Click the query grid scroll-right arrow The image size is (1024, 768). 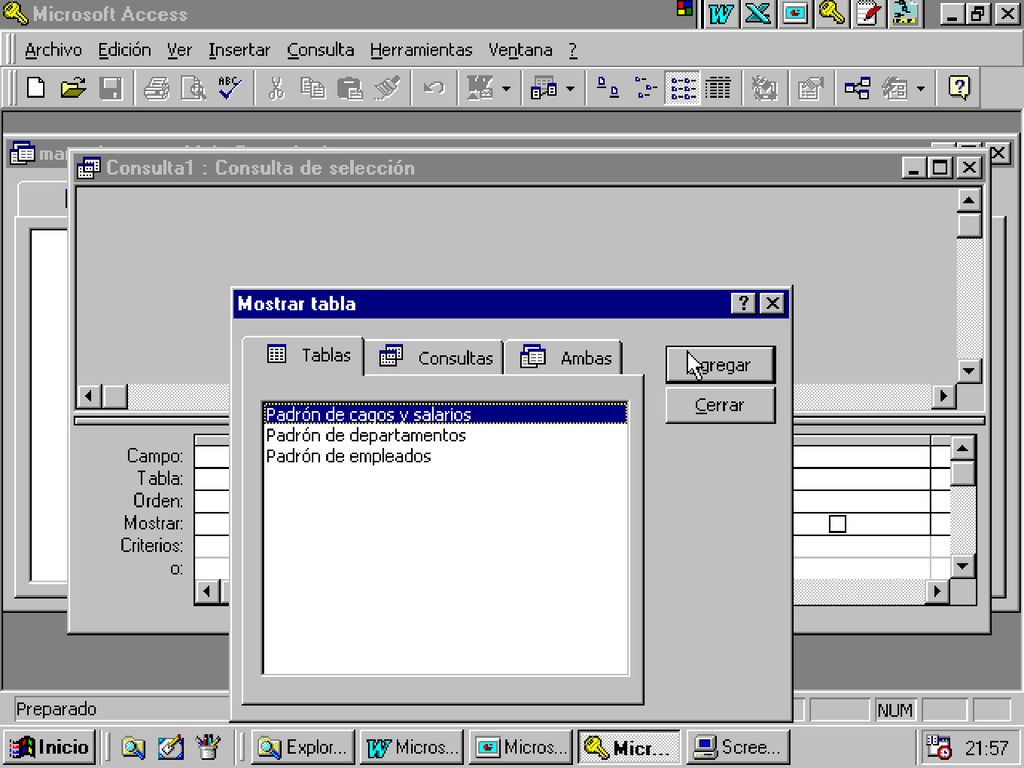(937, 591)
